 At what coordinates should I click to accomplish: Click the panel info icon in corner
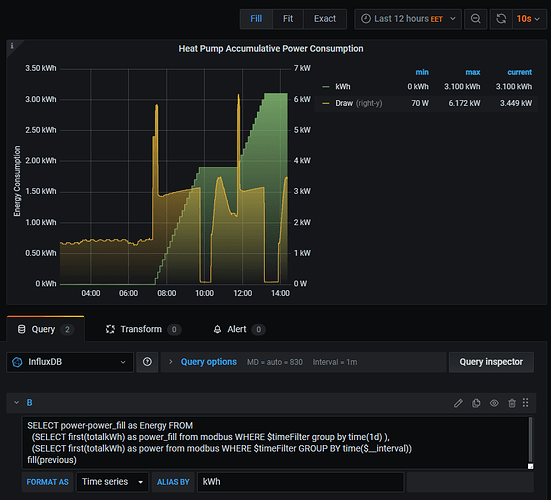click(12, 46)
